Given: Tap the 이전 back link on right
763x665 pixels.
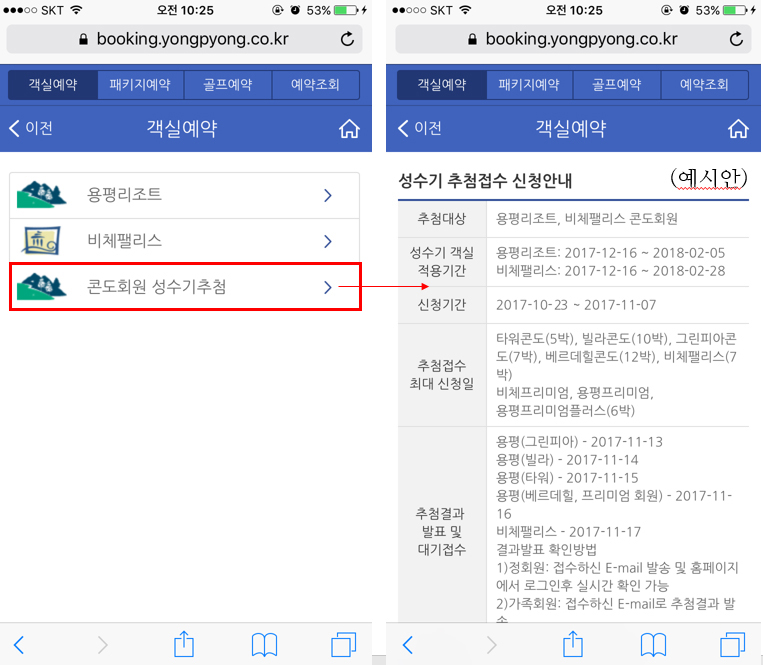Looking at the screenshot, I should coord(420,128).
